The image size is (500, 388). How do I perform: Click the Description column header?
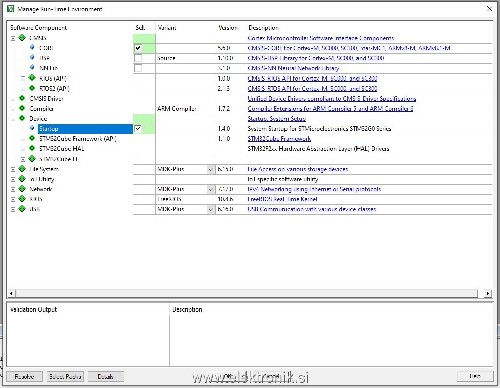click(263, 28)
